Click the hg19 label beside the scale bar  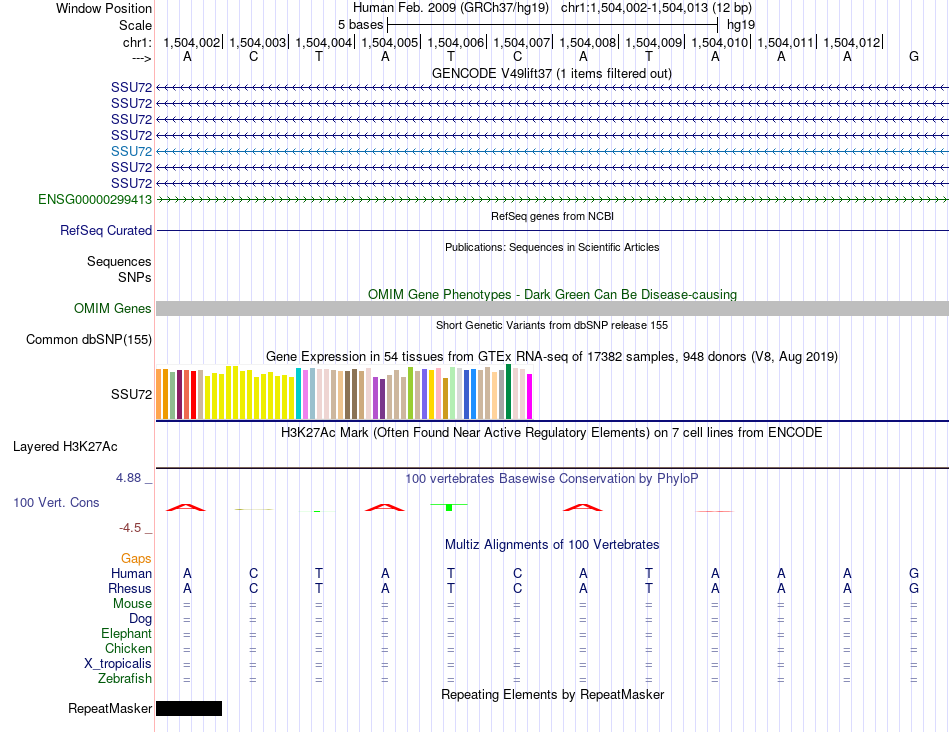tap(741, 25)
